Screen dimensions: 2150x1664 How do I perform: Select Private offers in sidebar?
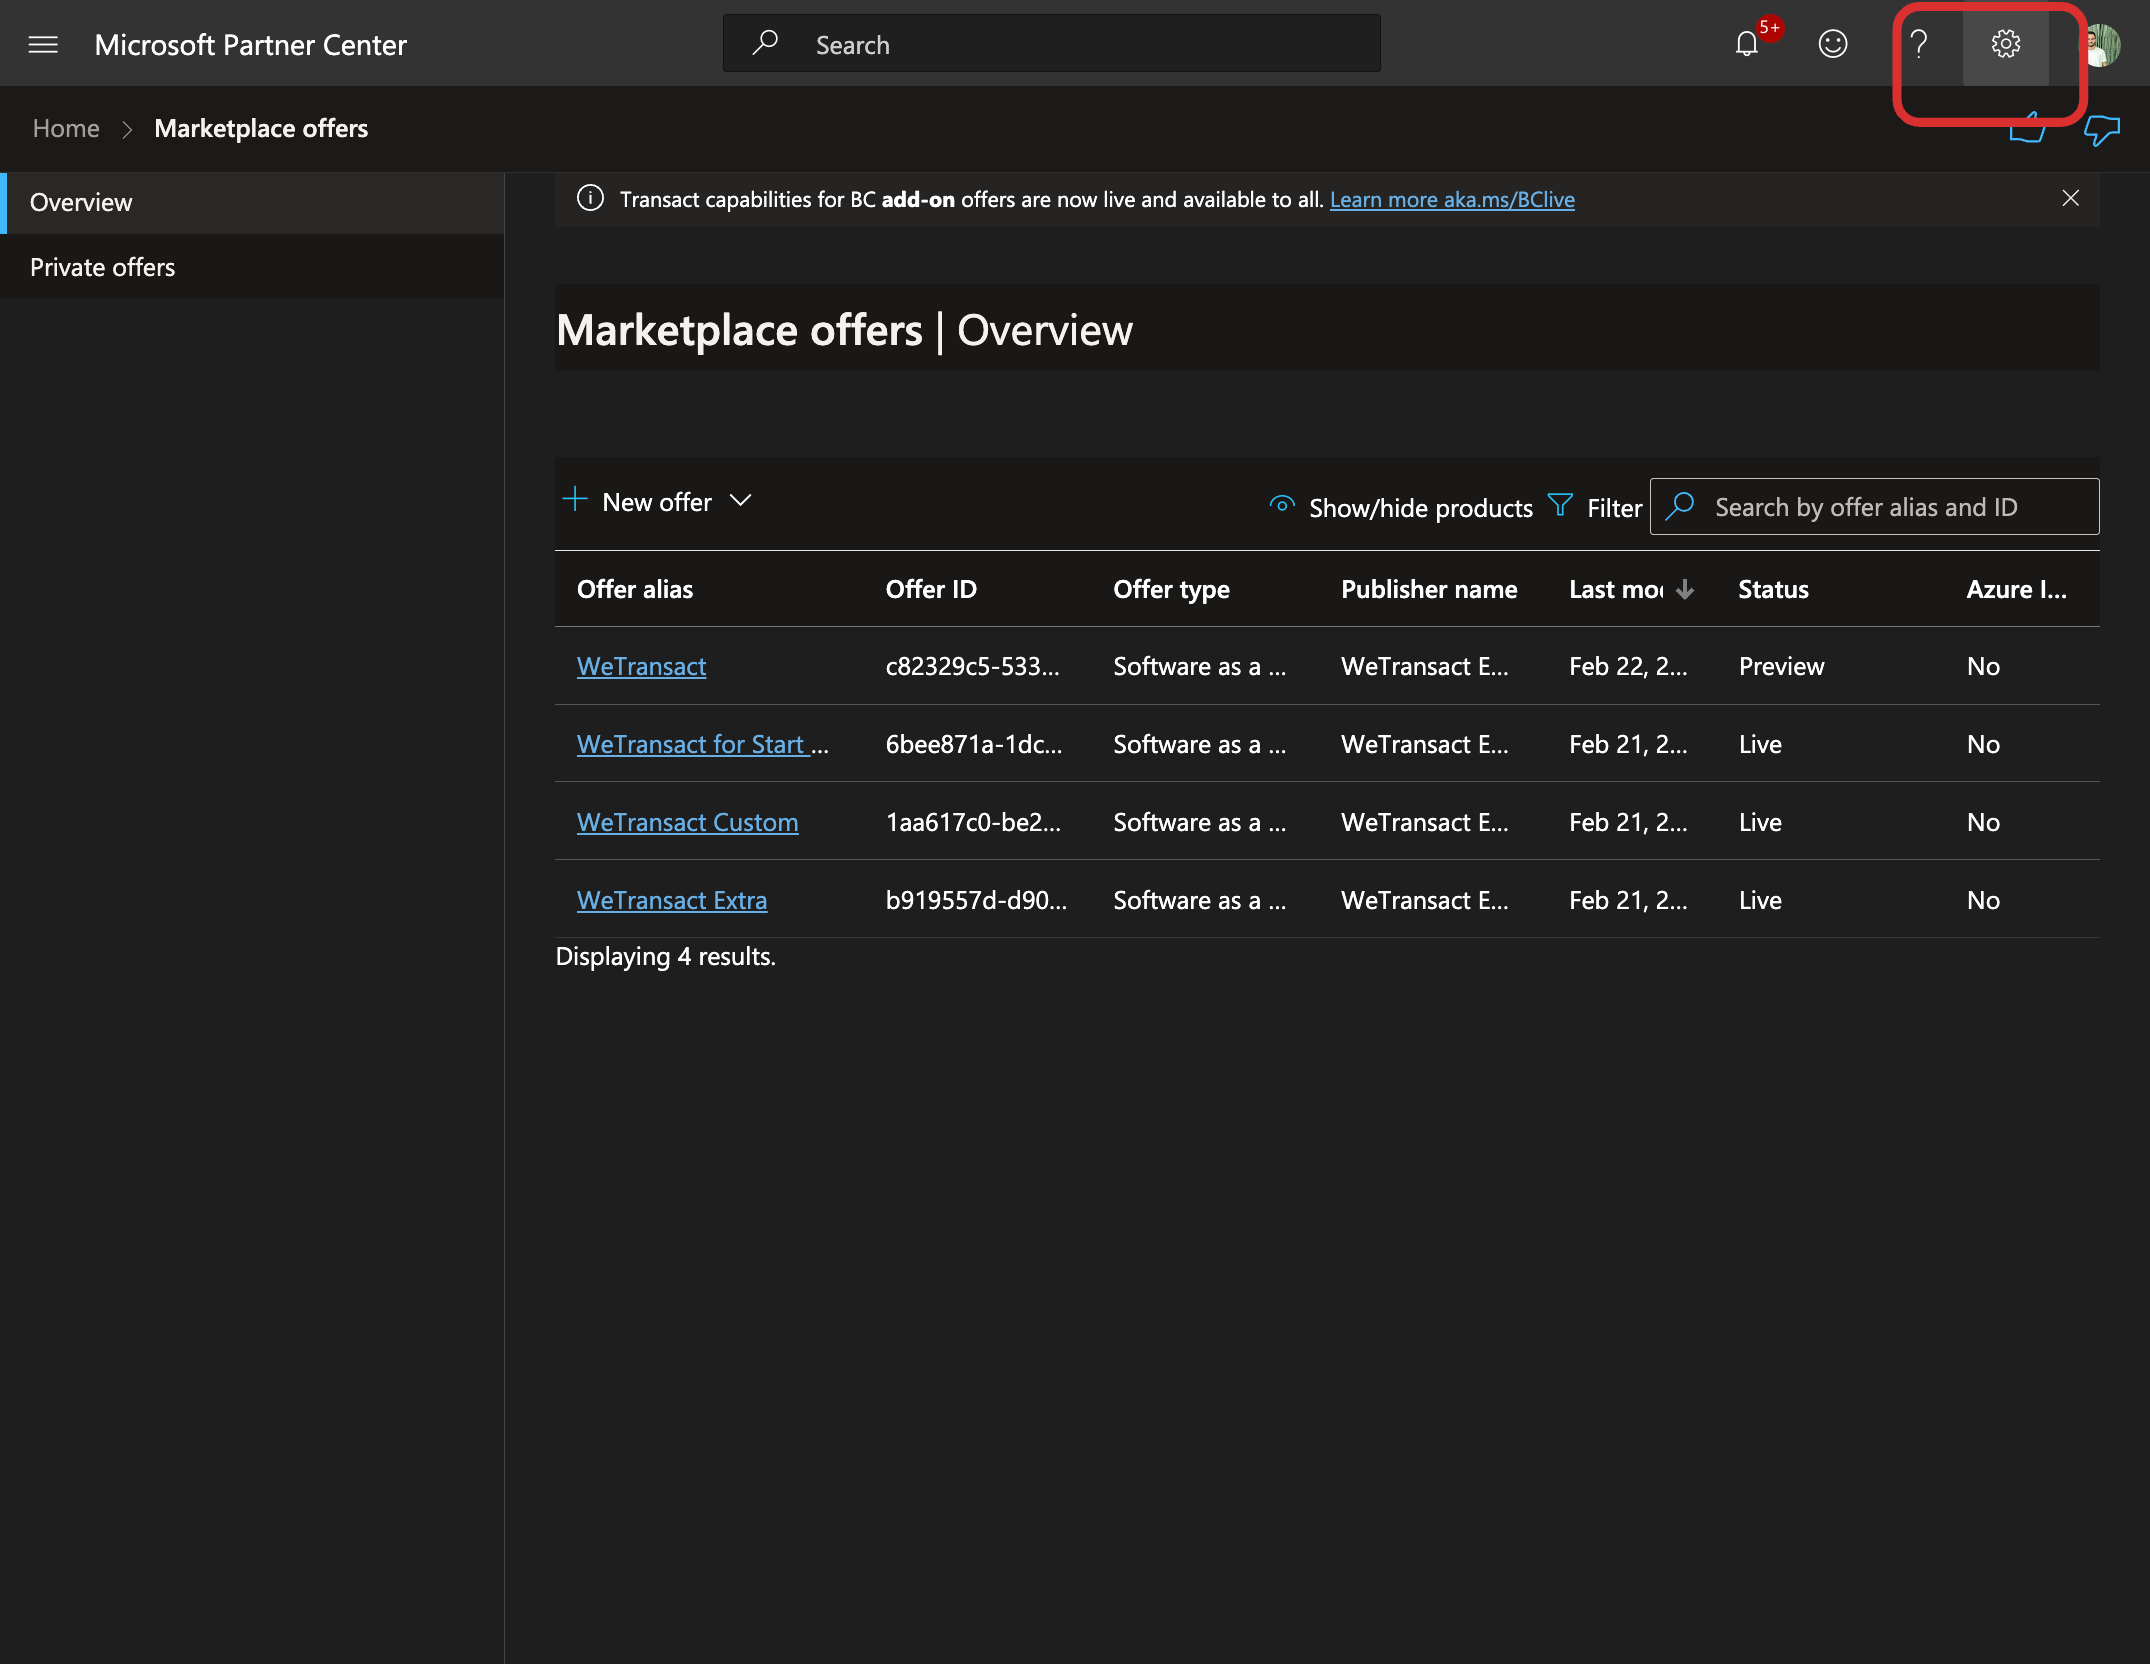point(252,267)
